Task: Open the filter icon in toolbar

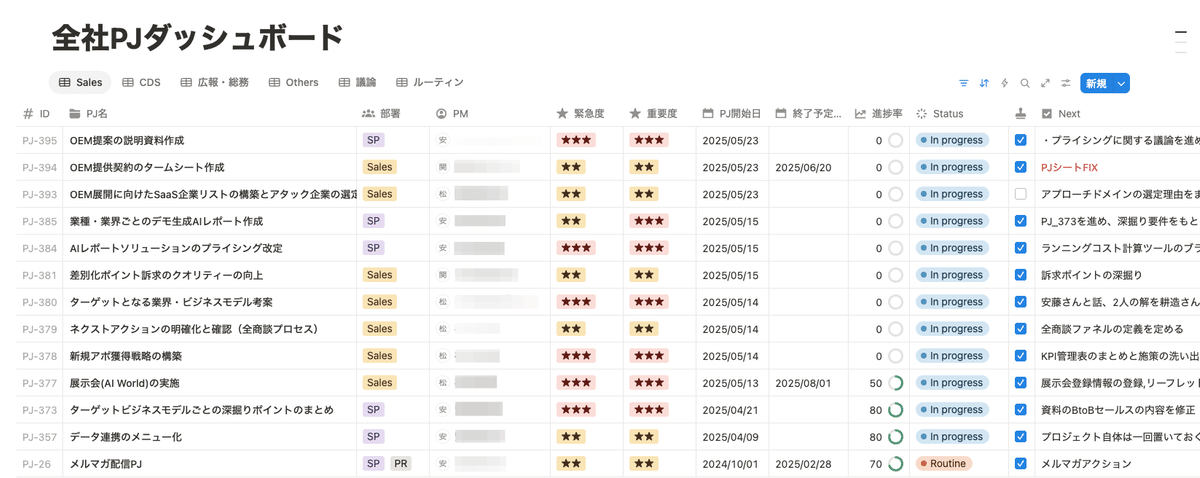Action: (964, 83)
